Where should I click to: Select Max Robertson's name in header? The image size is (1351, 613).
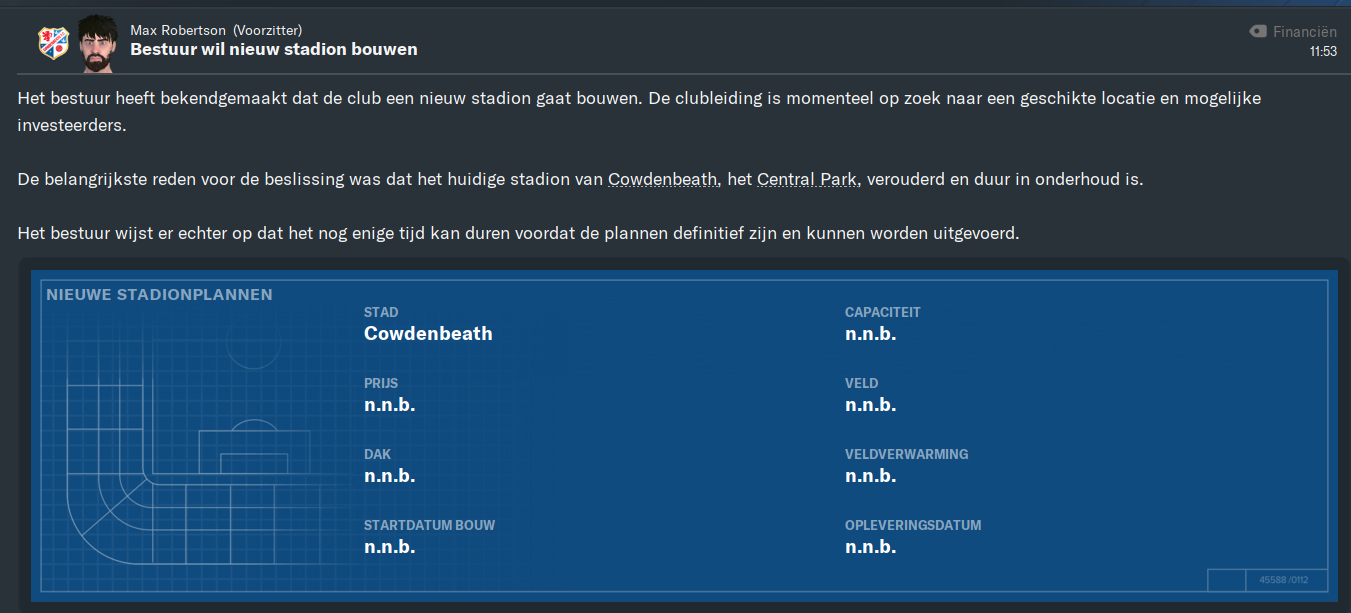(178, 30)
